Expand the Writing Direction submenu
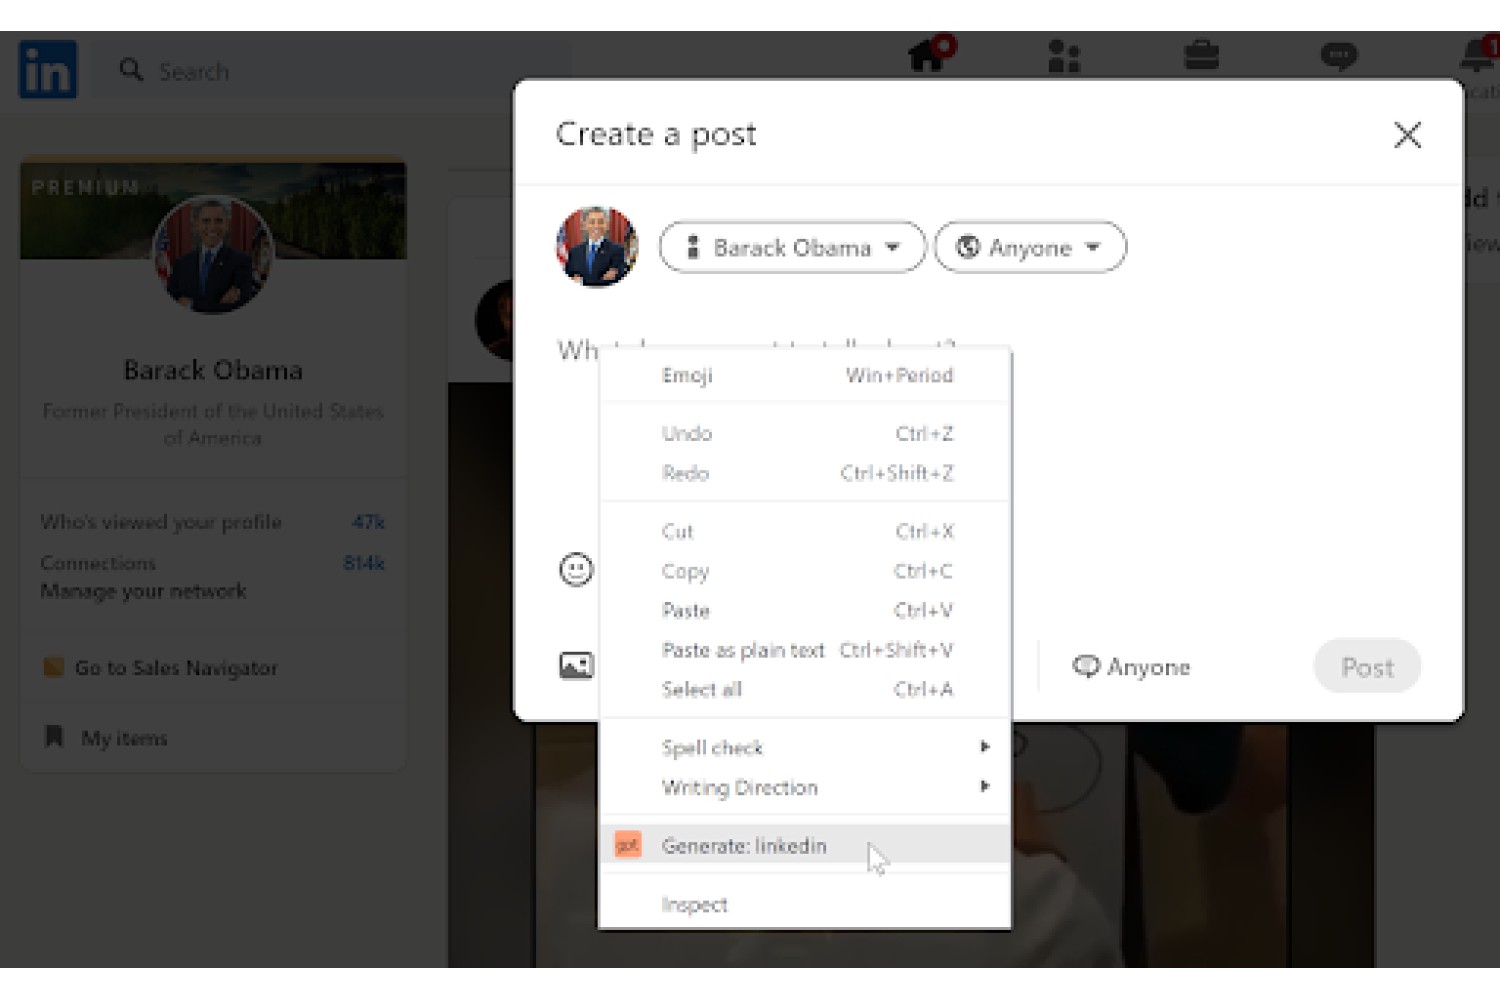This screenshot has height=1000, width=1500. pos(805,787)
